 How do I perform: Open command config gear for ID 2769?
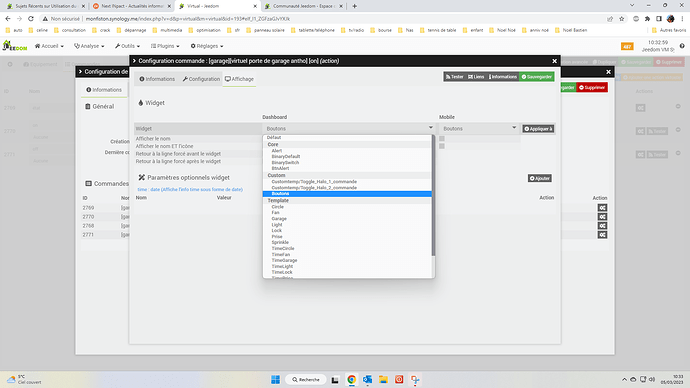tap(602, 208)
